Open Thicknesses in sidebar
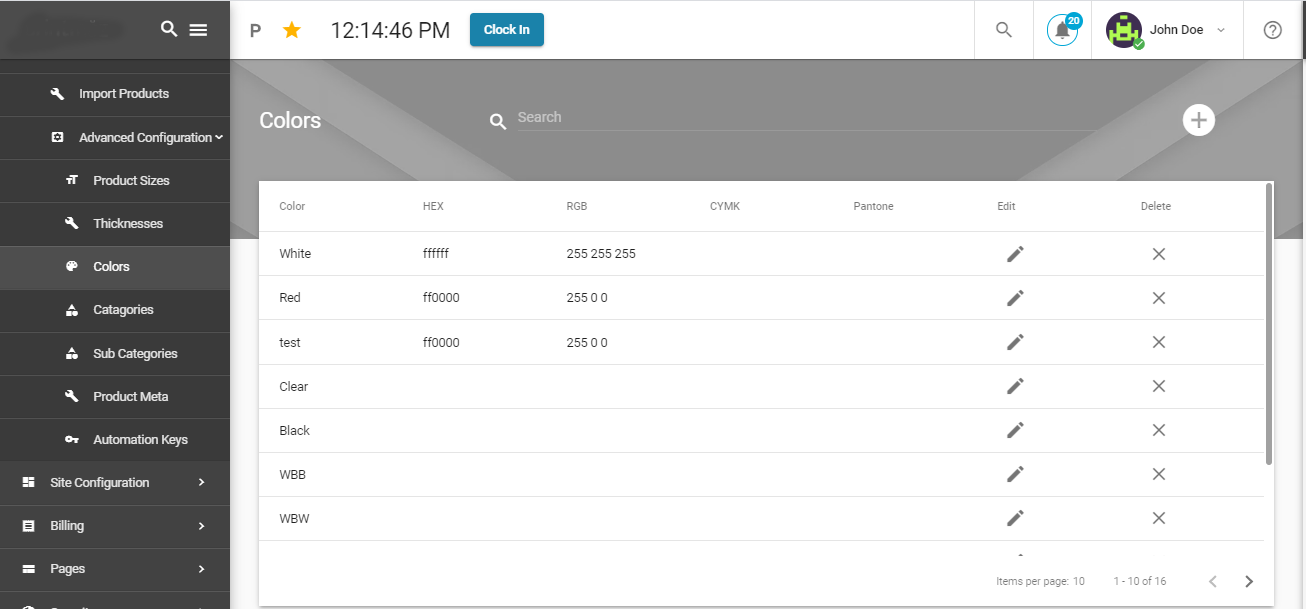The height and width of the screenshot is (609, 1306). 115,223
